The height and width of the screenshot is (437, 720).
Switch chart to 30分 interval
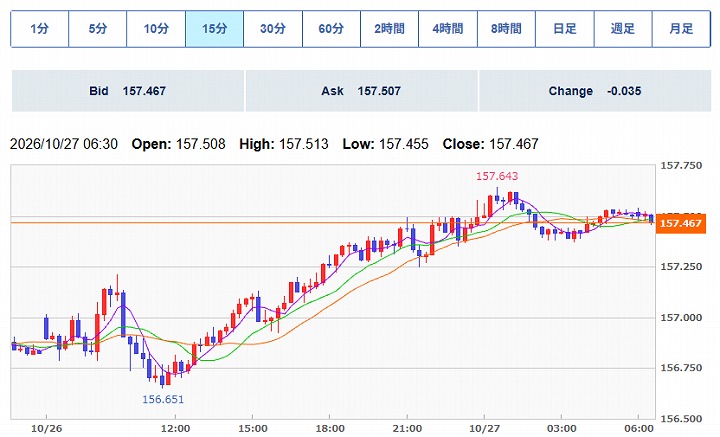(273, 29)
